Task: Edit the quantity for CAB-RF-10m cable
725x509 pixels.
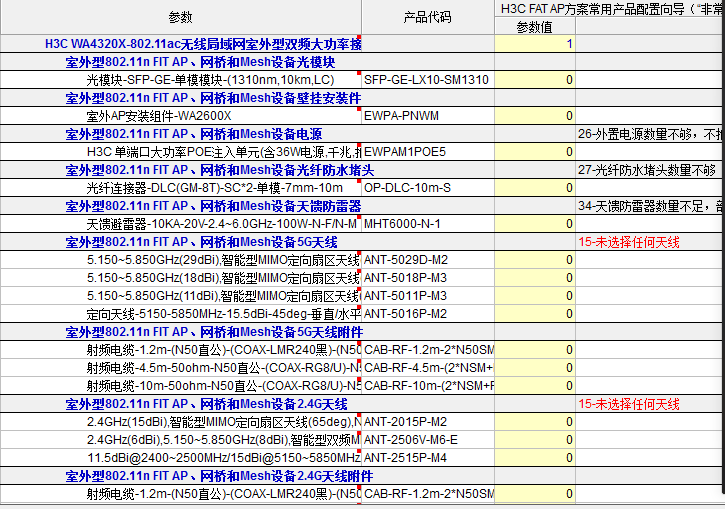Action: click(535, 386)
